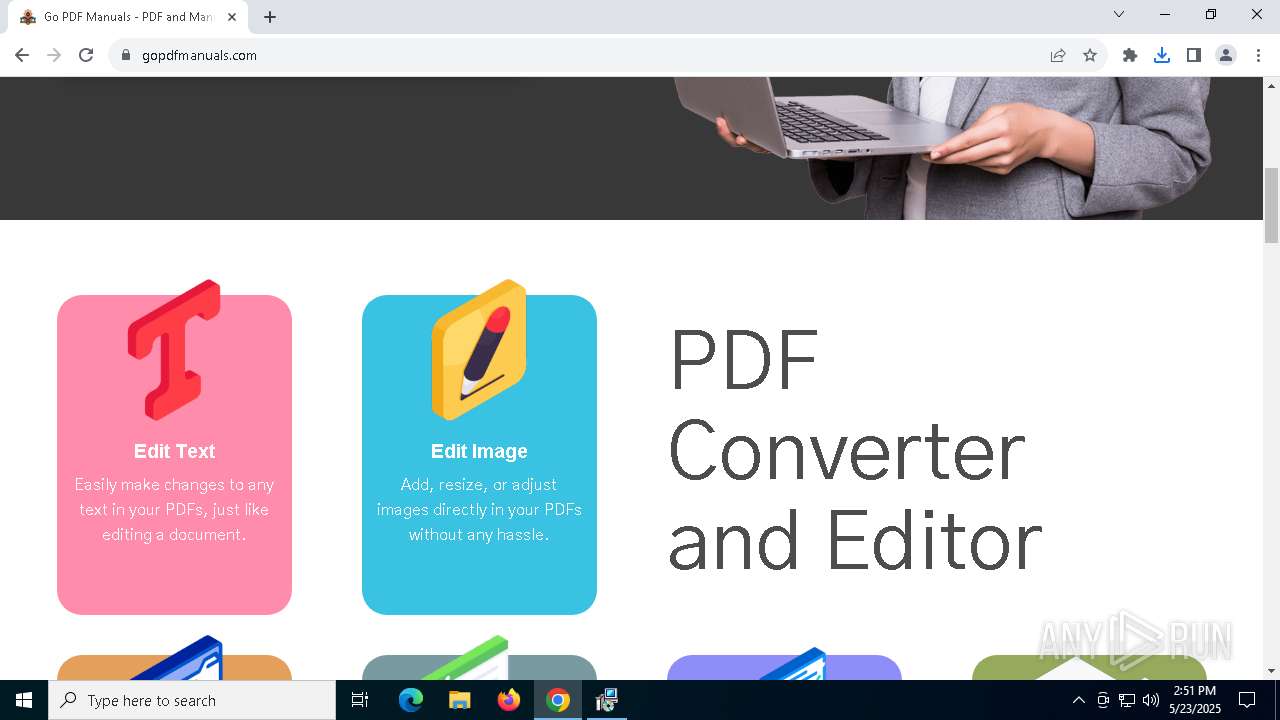
Task: Switch to Chrome in the taskbar
Action: coord(558,700)
